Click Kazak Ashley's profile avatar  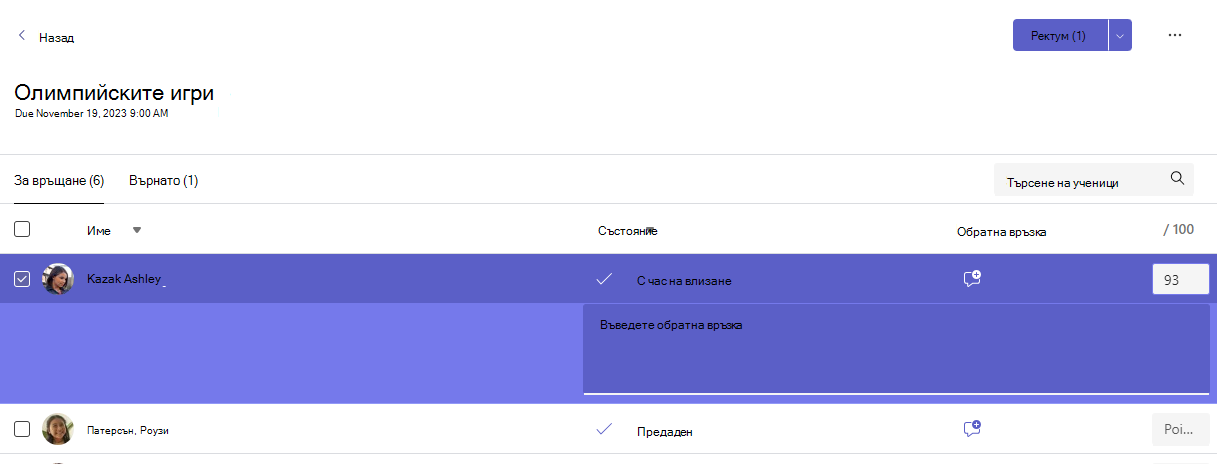58,279
